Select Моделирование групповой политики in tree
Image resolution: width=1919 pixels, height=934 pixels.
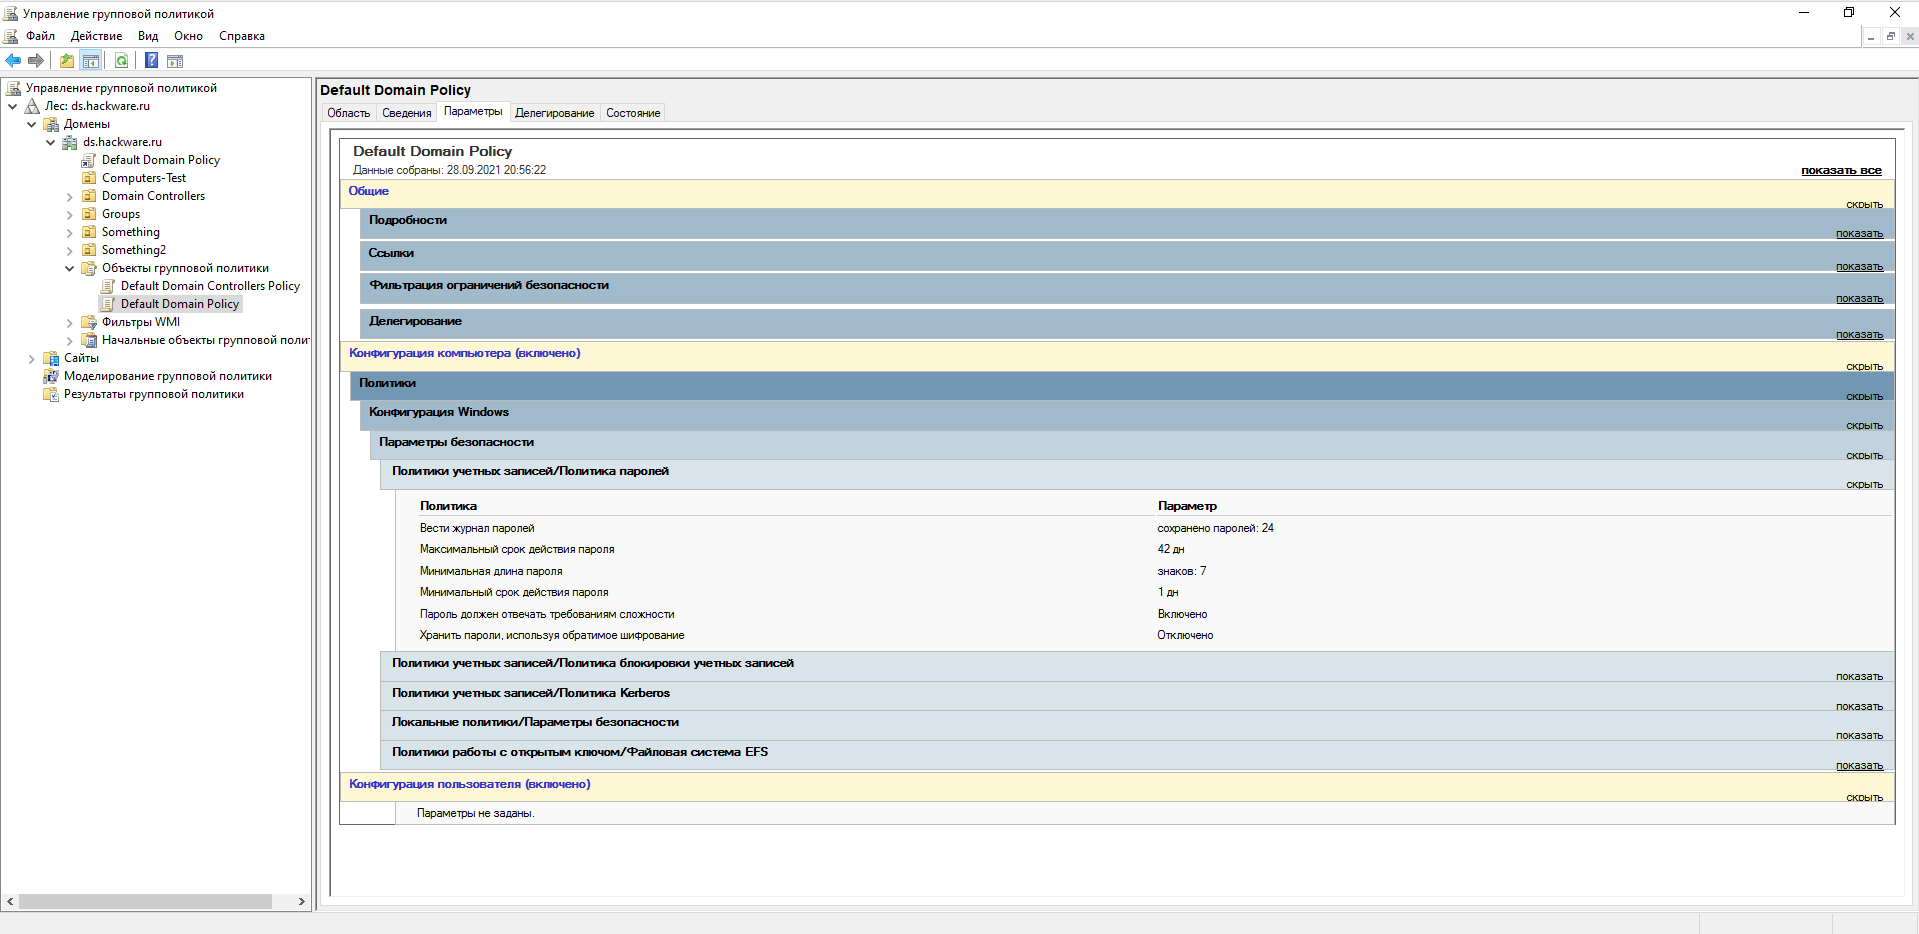[x=167, y=376]
